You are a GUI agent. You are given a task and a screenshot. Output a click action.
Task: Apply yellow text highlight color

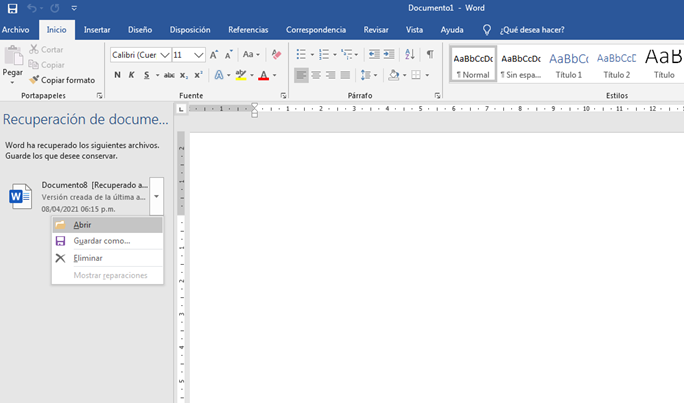point(241,75)
